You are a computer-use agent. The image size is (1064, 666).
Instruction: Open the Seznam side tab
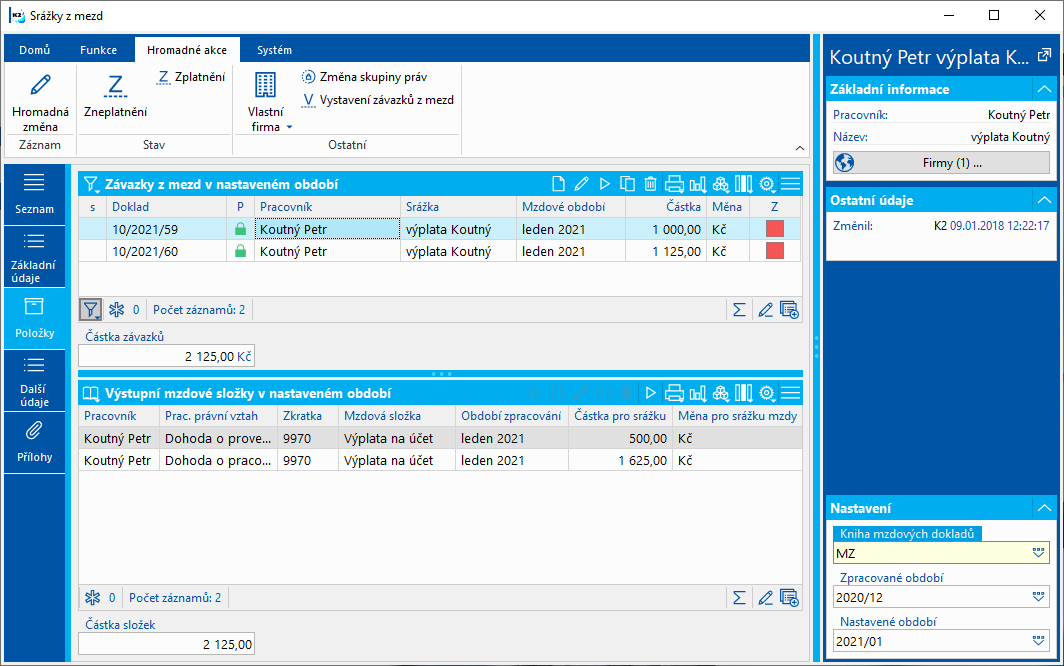35,194
